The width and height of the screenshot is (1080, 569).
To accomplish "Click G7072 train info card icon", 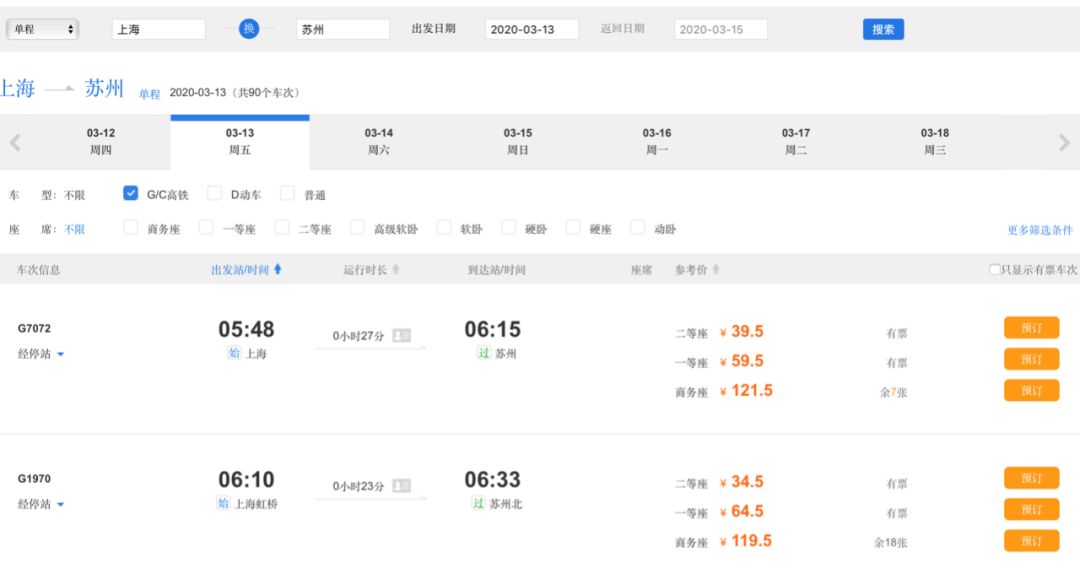I will [401, 335].
